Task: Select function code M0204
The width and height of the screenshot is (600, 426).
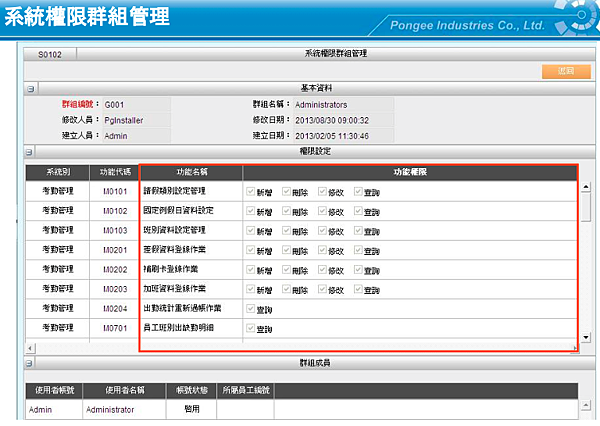Action: (115, 308)
